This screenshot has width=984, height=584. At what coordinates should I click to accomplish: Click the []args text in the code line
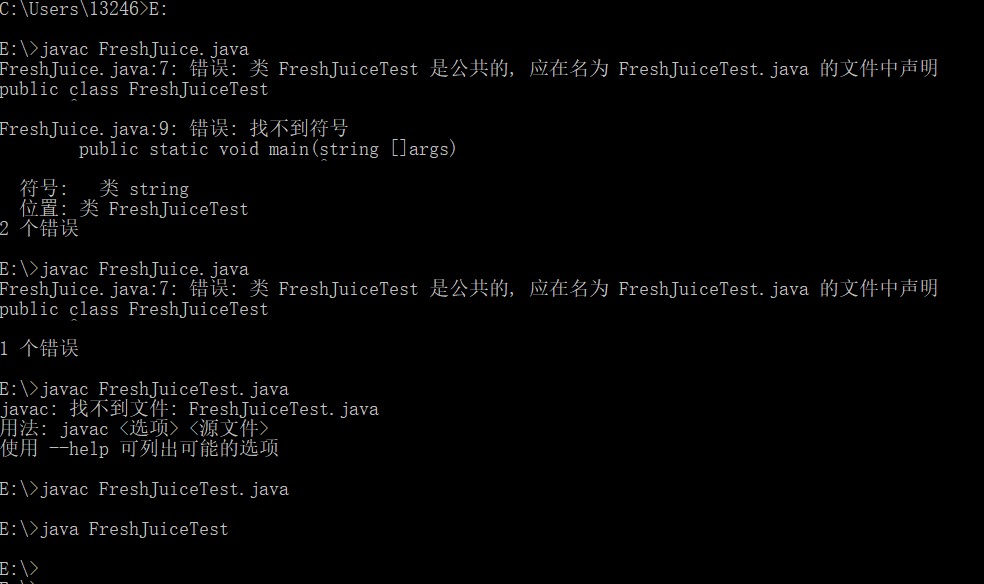point(422,149)
